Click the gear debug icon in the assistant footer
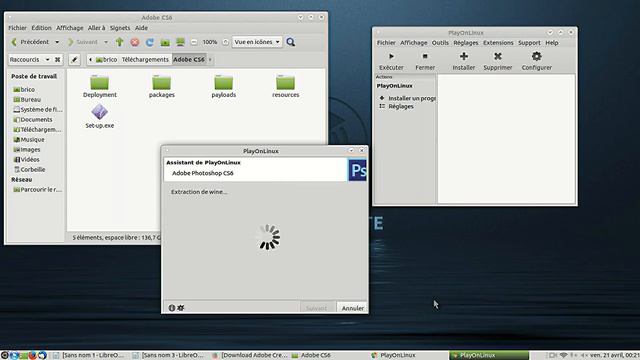The image size is (640, 360). [181, 308]
